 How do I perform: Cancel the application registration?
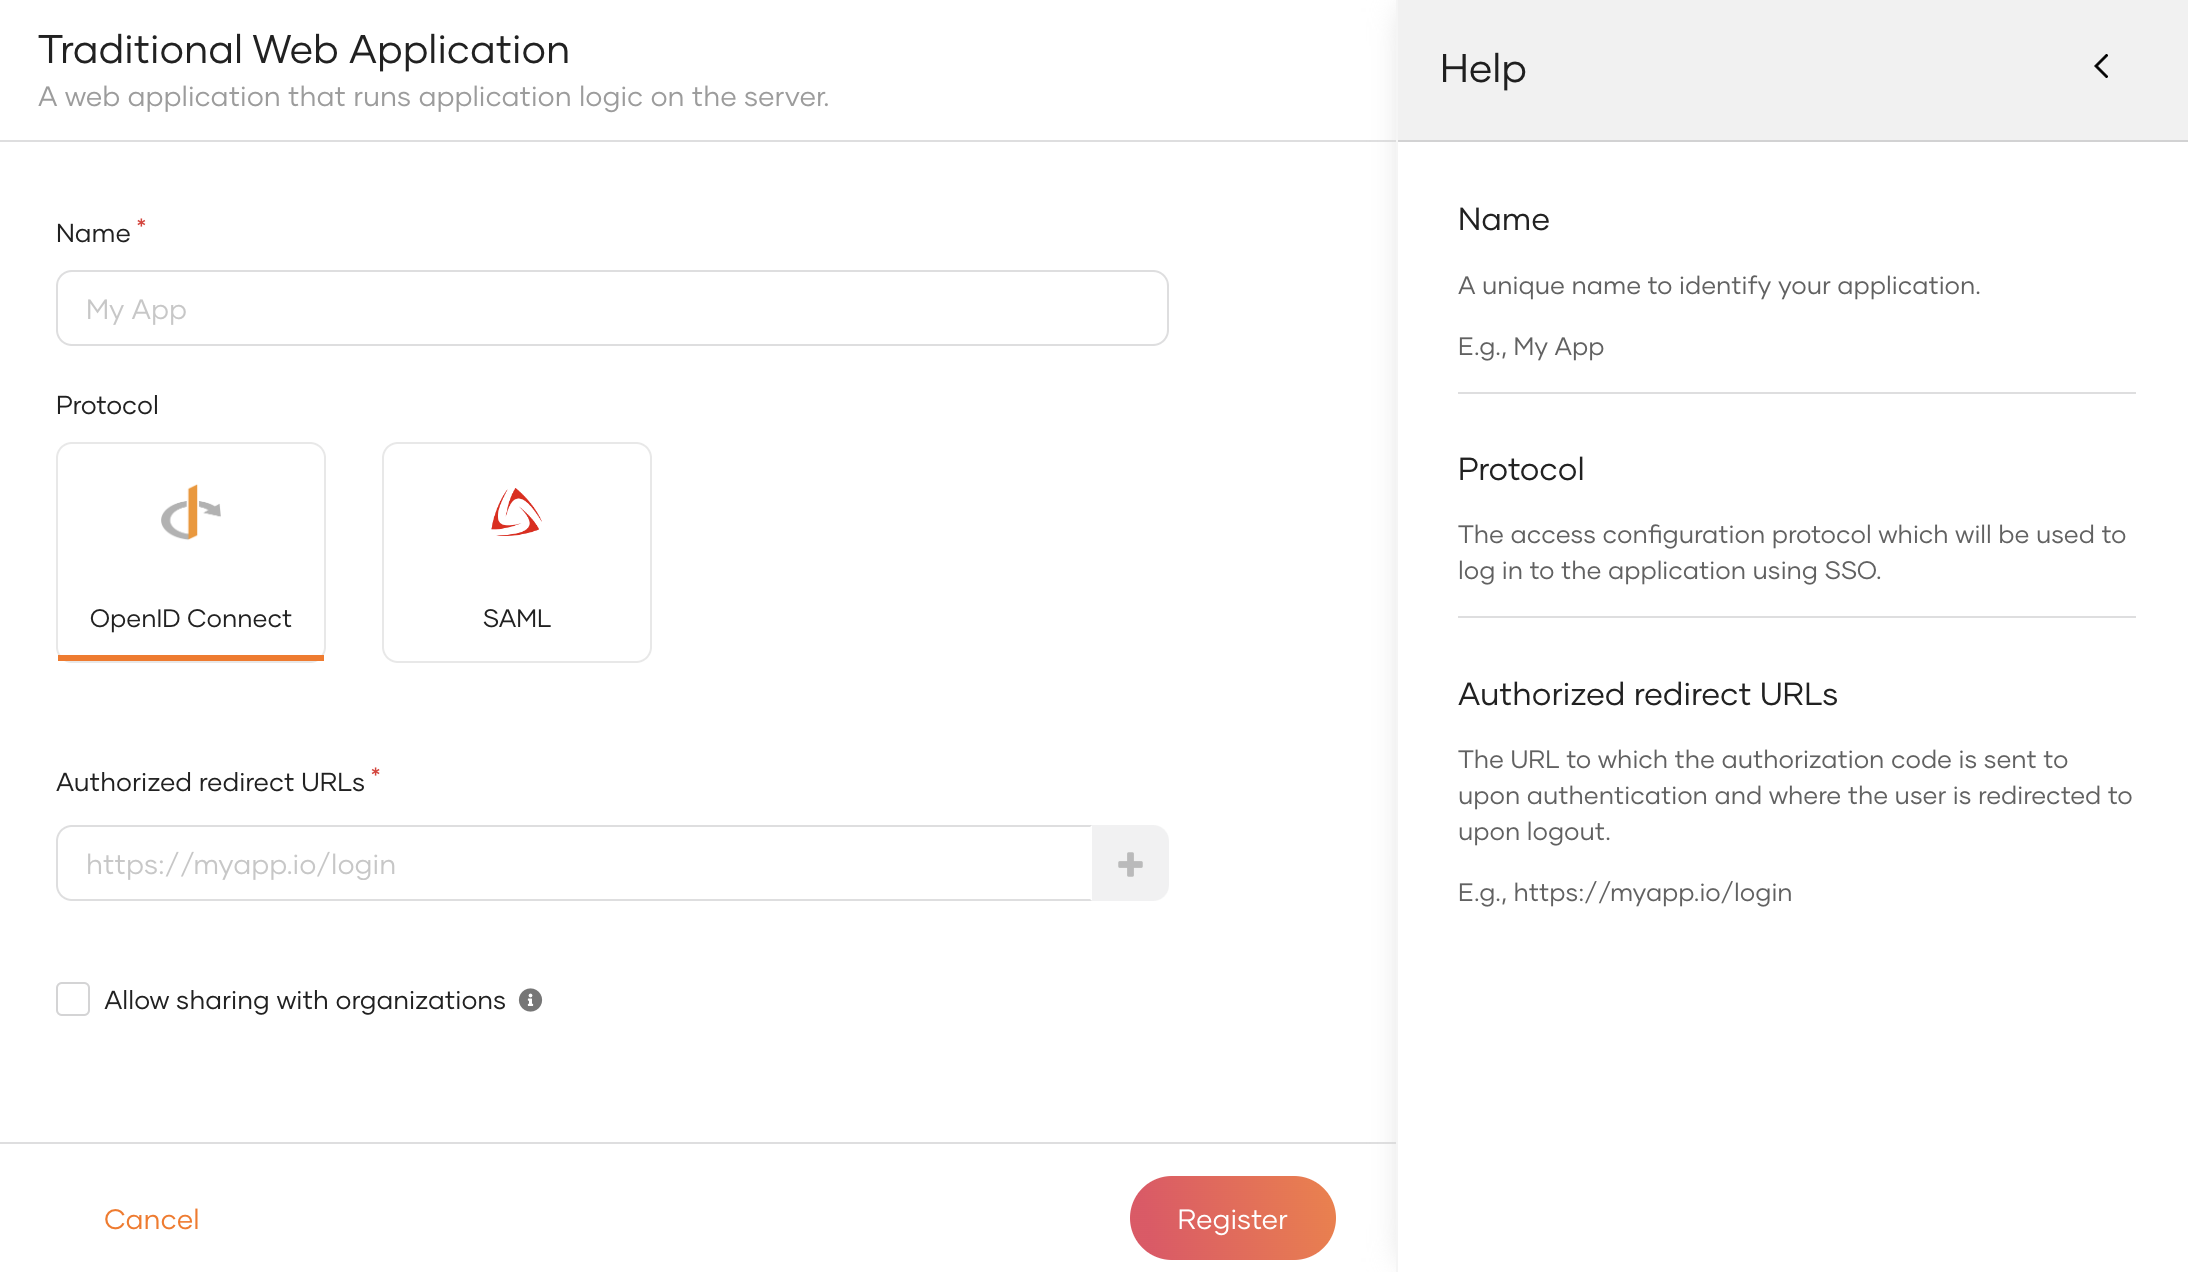(x=152, y=1219)
